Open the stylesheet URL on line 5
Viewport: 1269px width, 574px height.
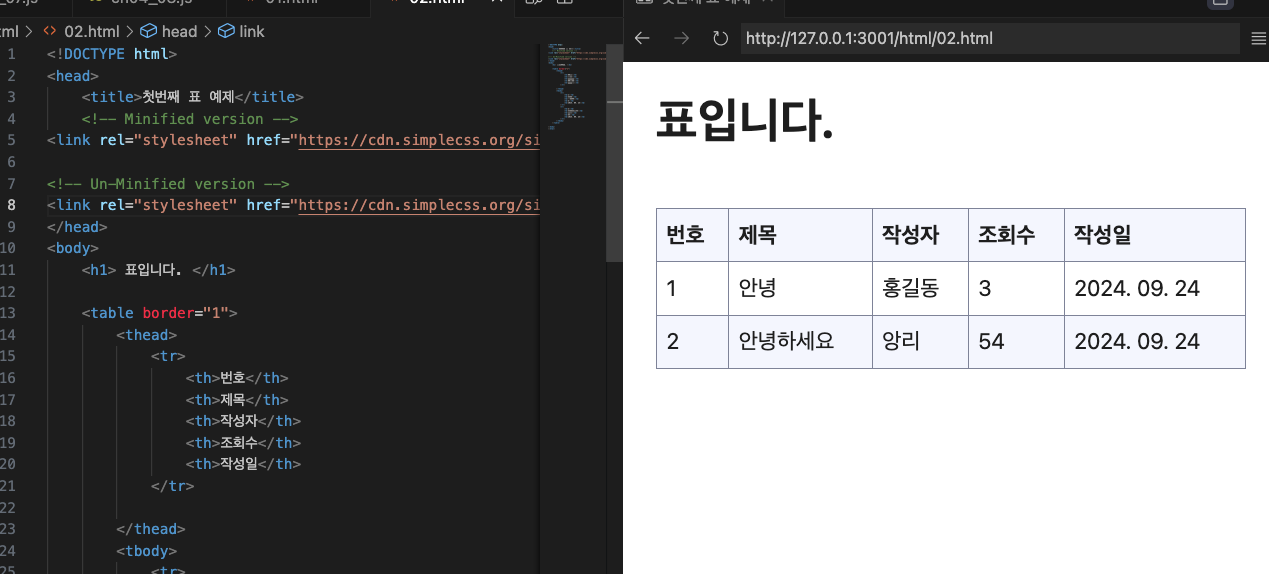[419, 140]
